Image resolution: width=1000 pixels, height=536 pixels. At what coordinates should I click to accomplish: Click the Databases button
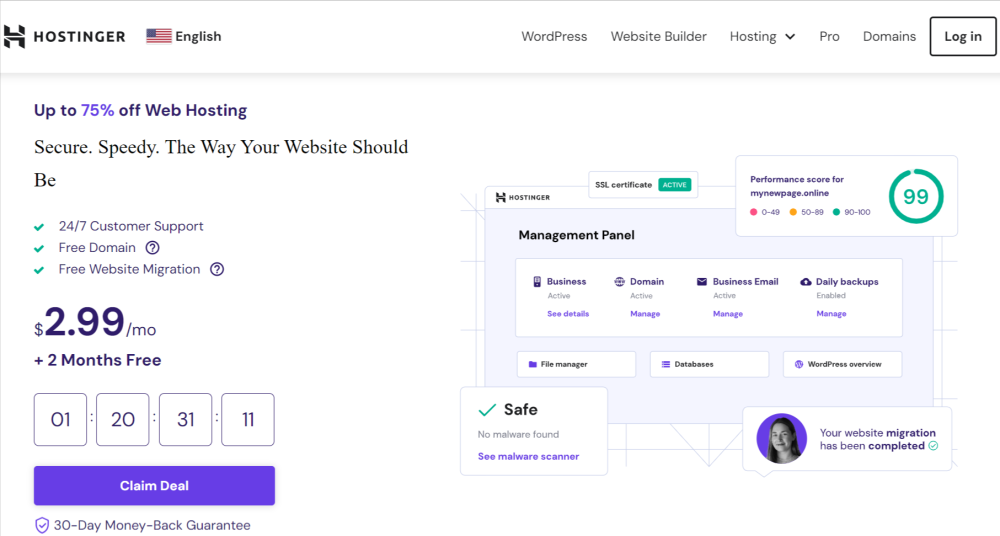709,364
